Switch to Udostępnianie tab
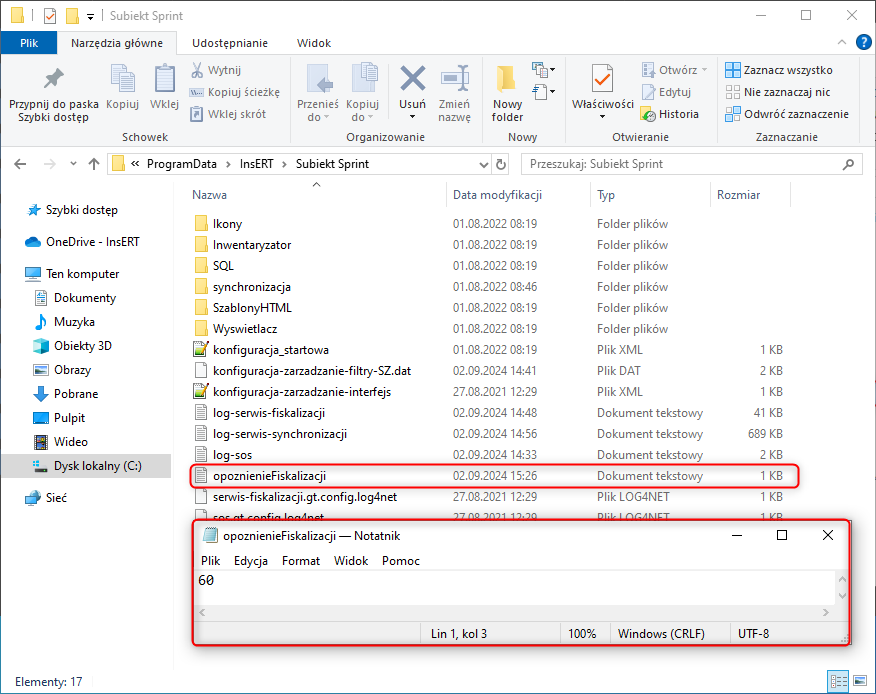Viewport: 876px width, 694px height. click(230, 43)
